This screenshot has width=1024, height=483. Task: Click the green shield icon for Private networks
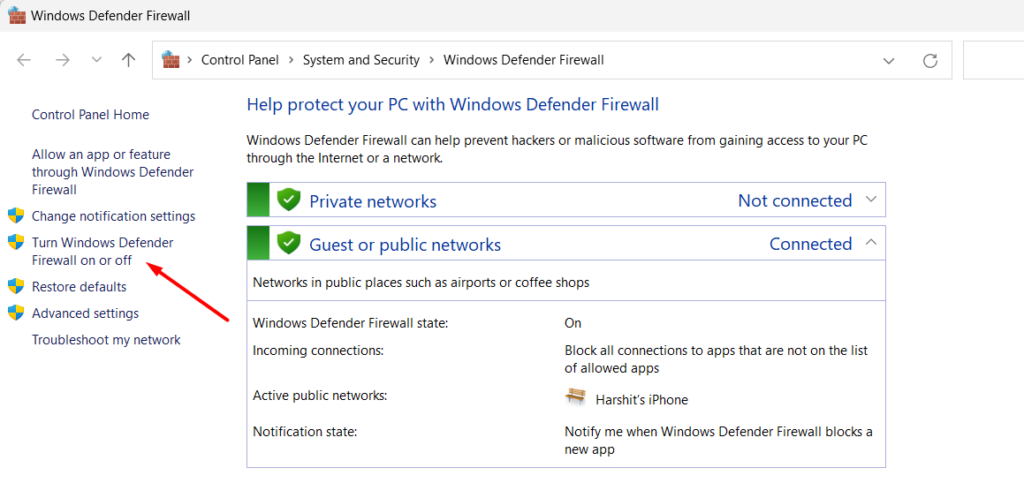tap(289, 200)
